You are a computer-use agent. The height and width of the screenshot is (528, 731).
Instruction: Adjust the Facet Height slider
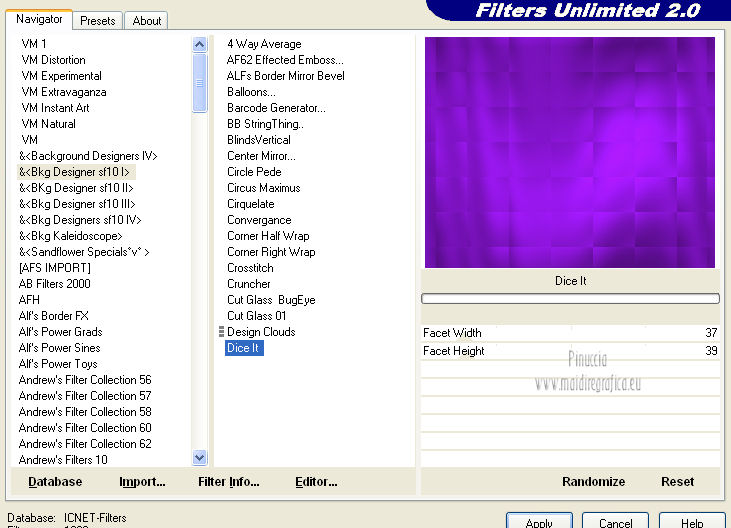coord(570,351)
